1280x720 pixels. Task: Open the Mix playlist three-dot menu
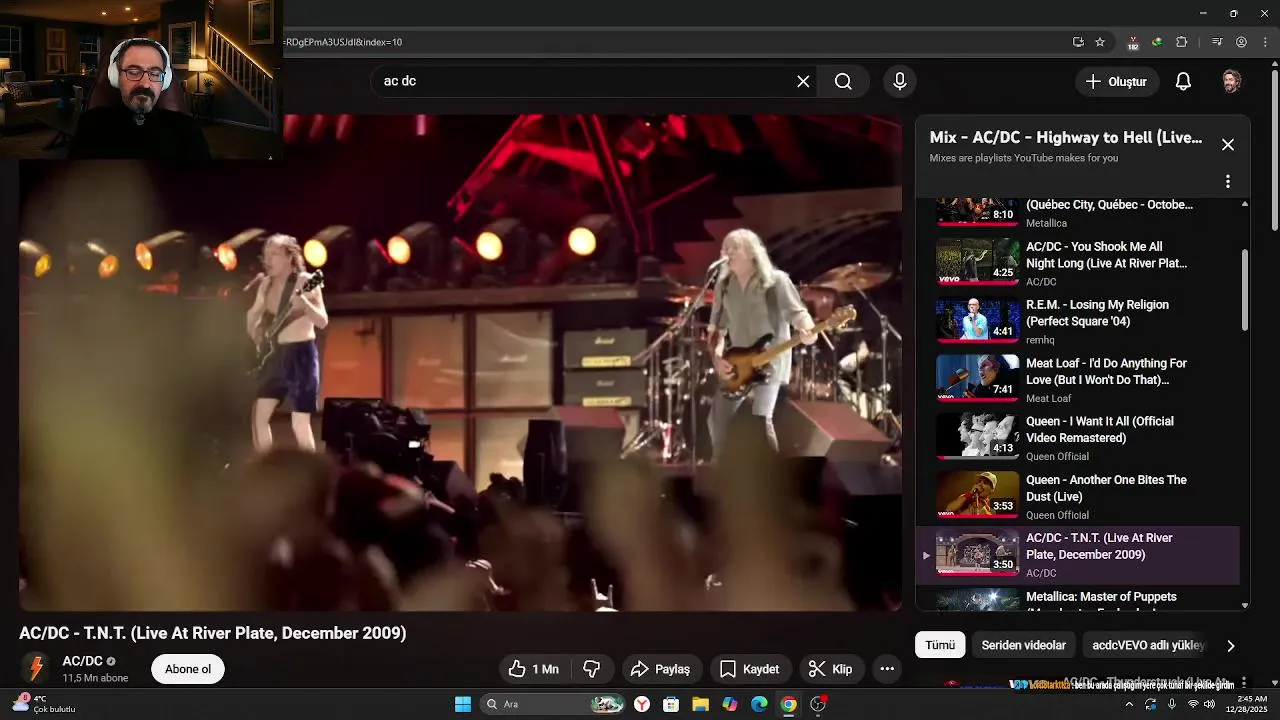pos(1228,182)
